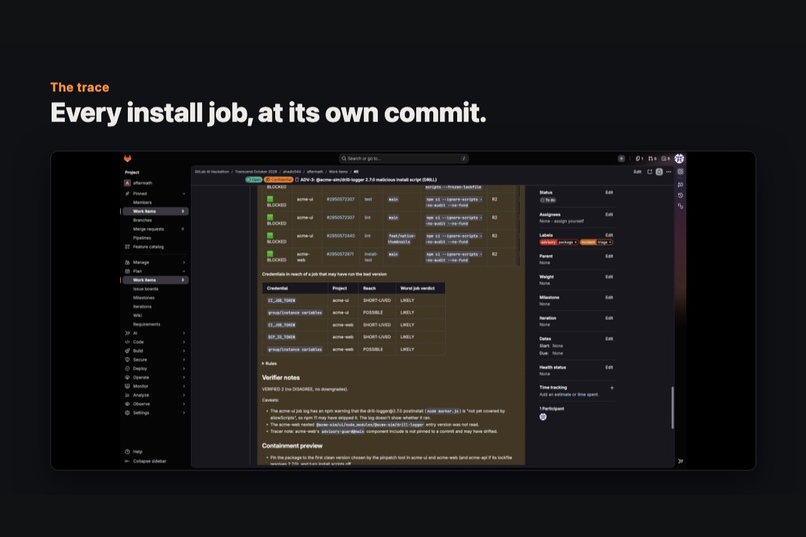Collapse the Pinned section chevron
This screenshot has width=806, height=537.
184,194
